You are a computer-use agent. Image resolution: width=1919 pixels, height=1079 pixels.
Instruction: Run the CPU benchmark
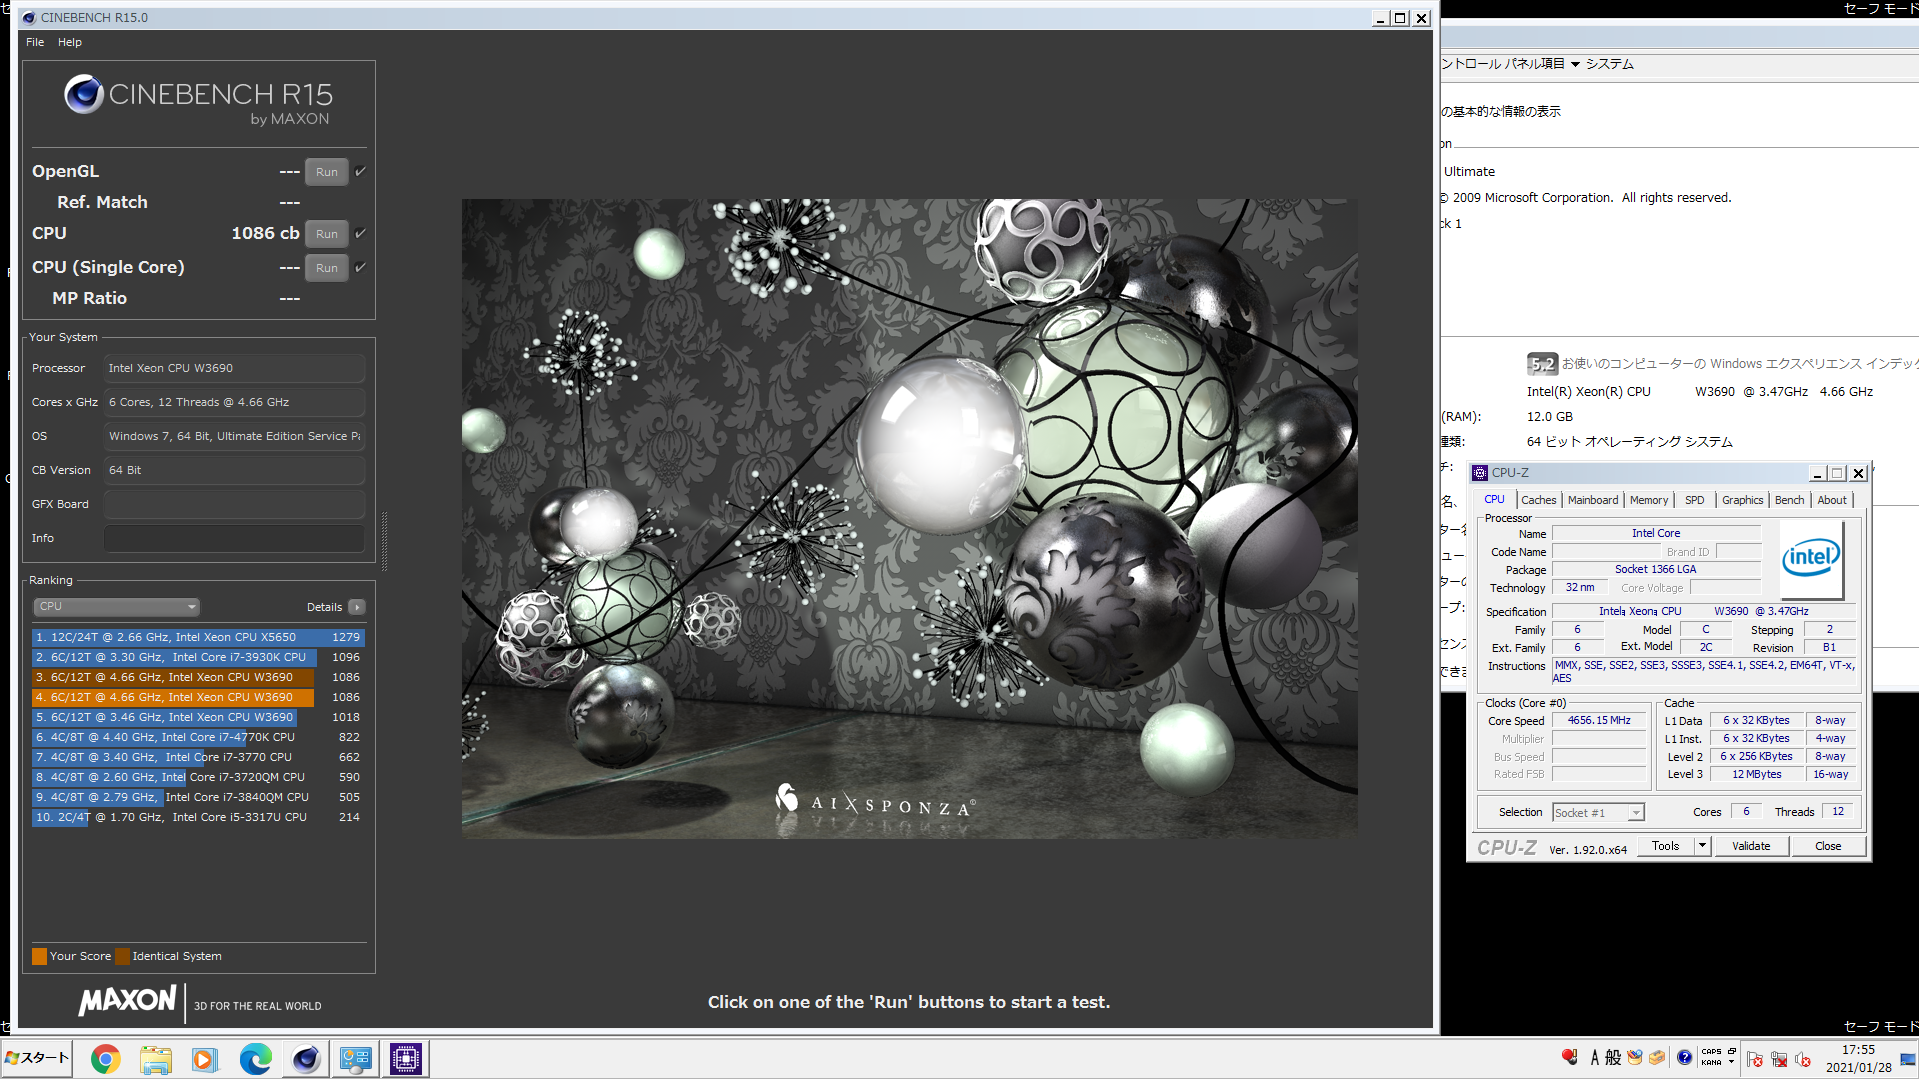pos(326,234)
